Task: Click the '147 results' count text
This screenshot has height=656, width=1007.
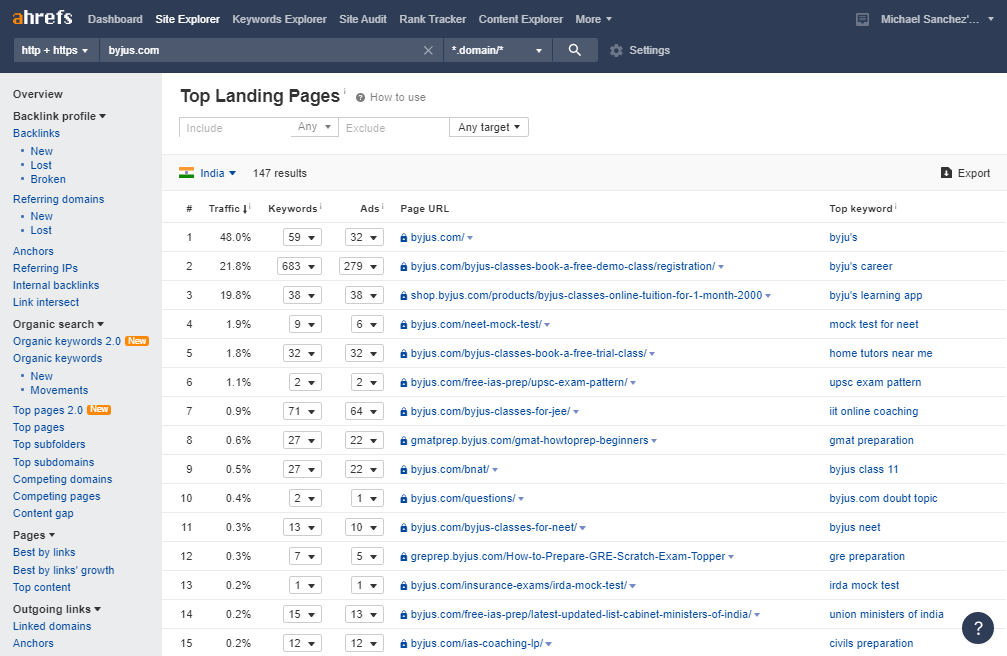Action: coord(280,173)
